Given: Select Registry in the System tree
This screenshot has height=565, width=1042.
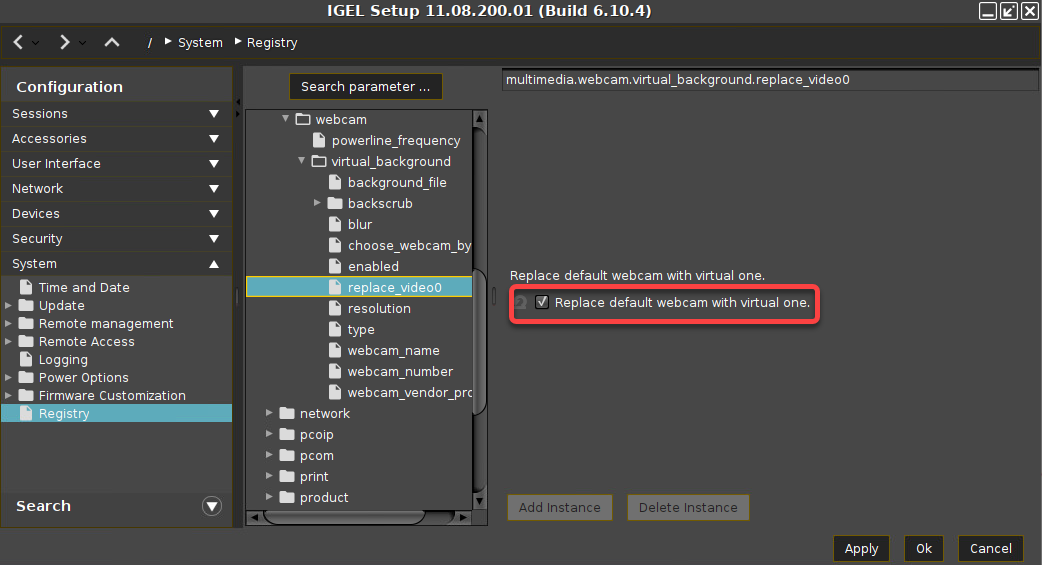Looking at the screenshot, I should 64,413.
